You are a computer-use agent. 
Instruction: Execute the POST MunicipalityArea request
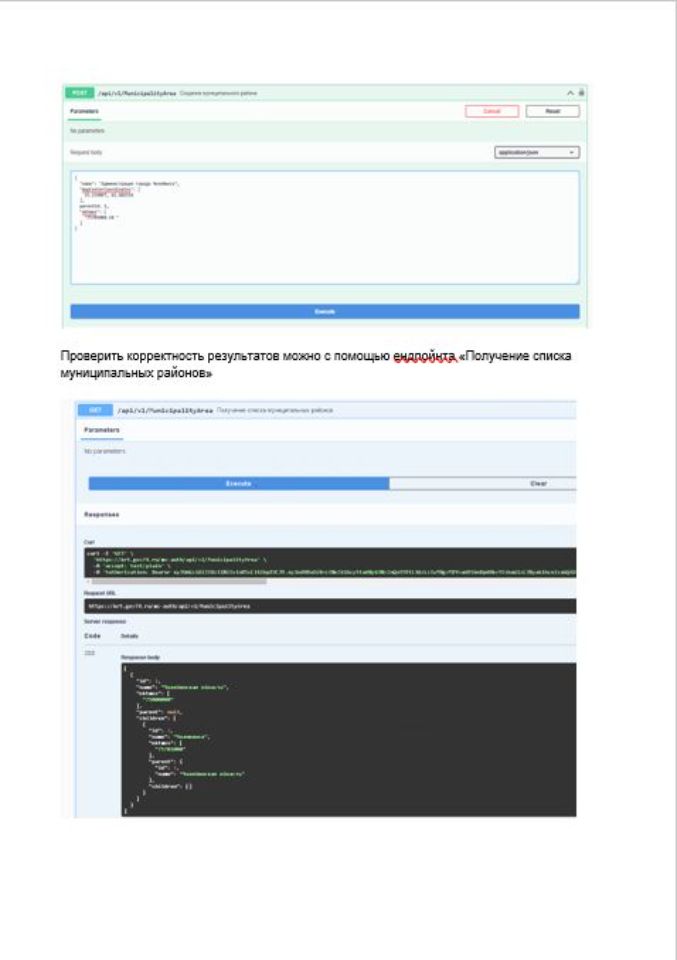coord(324,312)
